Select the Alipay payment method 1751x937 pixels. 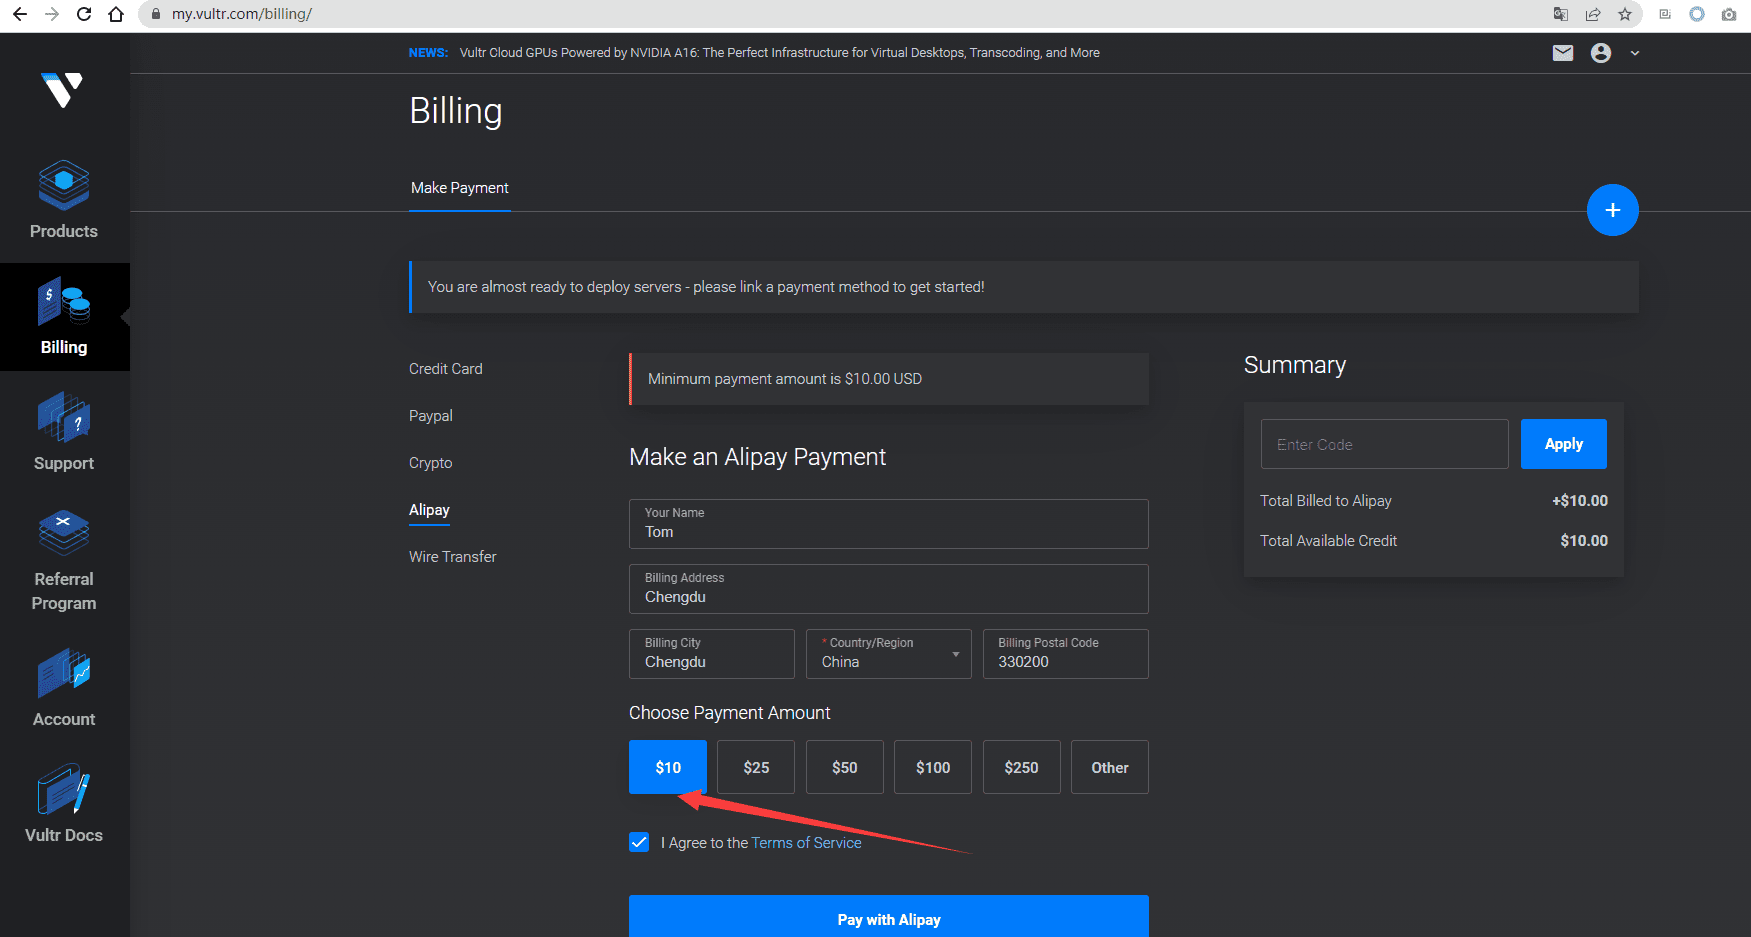coord(429,510)
